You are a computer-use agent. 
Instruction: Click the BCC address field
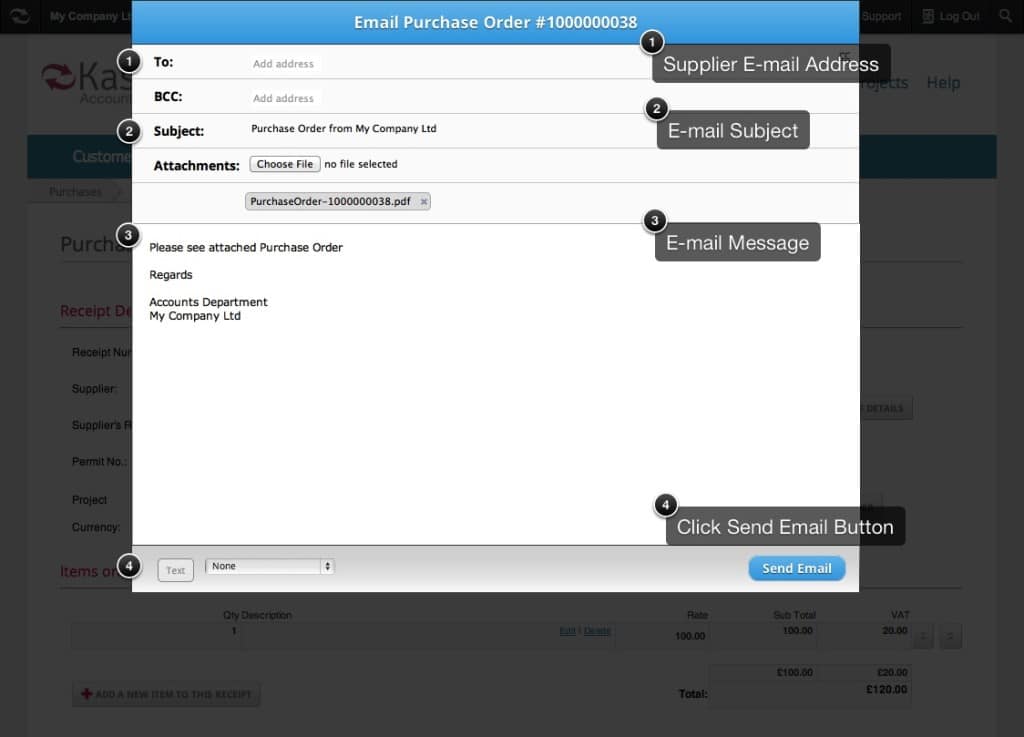pos(440,98)
